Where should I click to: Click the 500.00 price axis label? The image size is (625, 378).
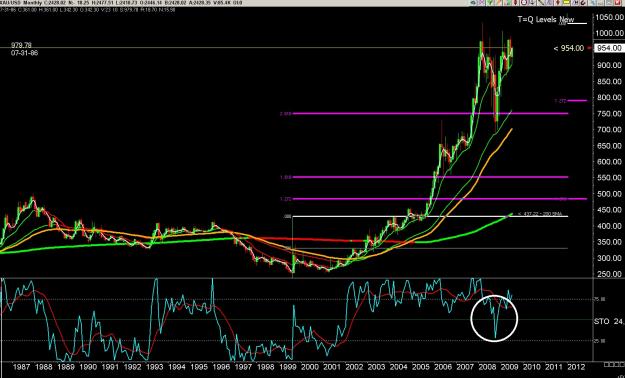tap(610, 194)
